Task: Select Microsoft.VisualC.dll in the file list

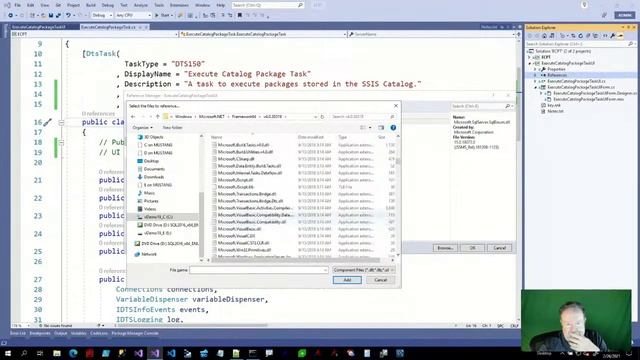Action: [236, 236]
